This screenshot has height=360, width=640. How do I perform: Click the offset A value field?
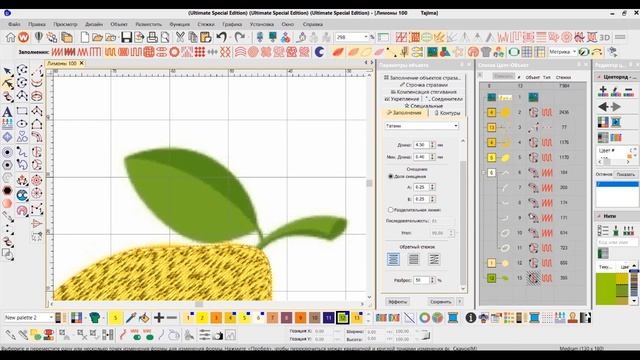click(x=421, y=187)
